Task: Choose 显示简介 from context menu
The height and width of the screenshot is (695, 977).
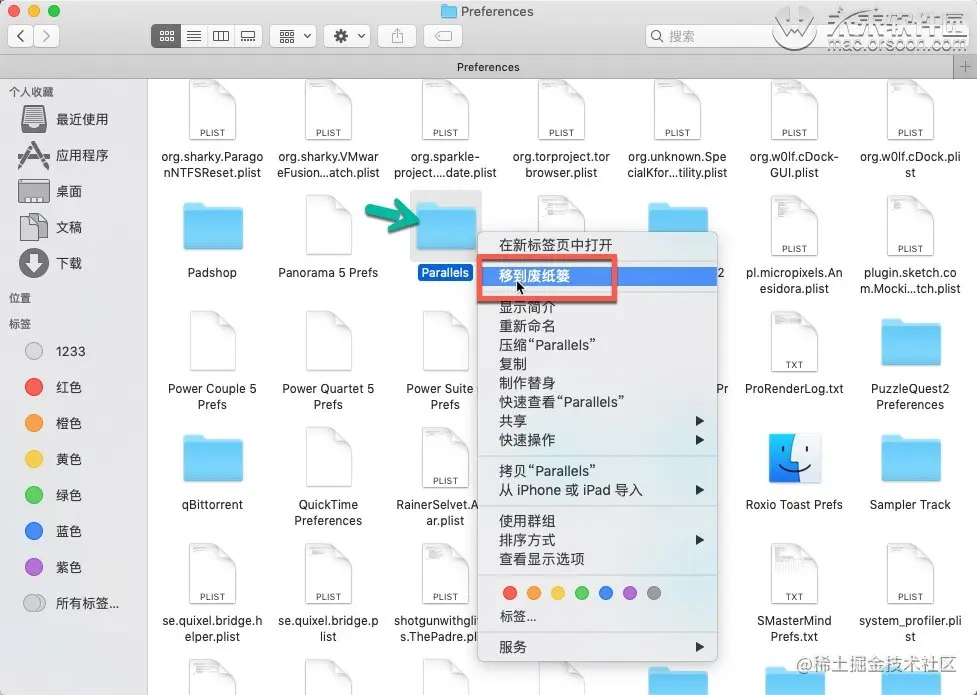Action: click(x=598, y=307)
